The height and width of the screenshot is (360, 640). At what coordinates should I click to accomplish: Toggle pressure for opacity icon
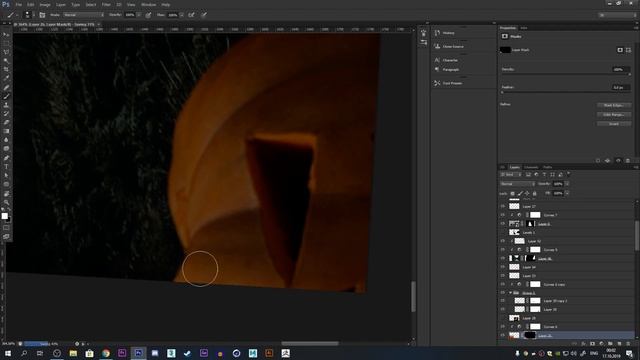pos(149,15)
